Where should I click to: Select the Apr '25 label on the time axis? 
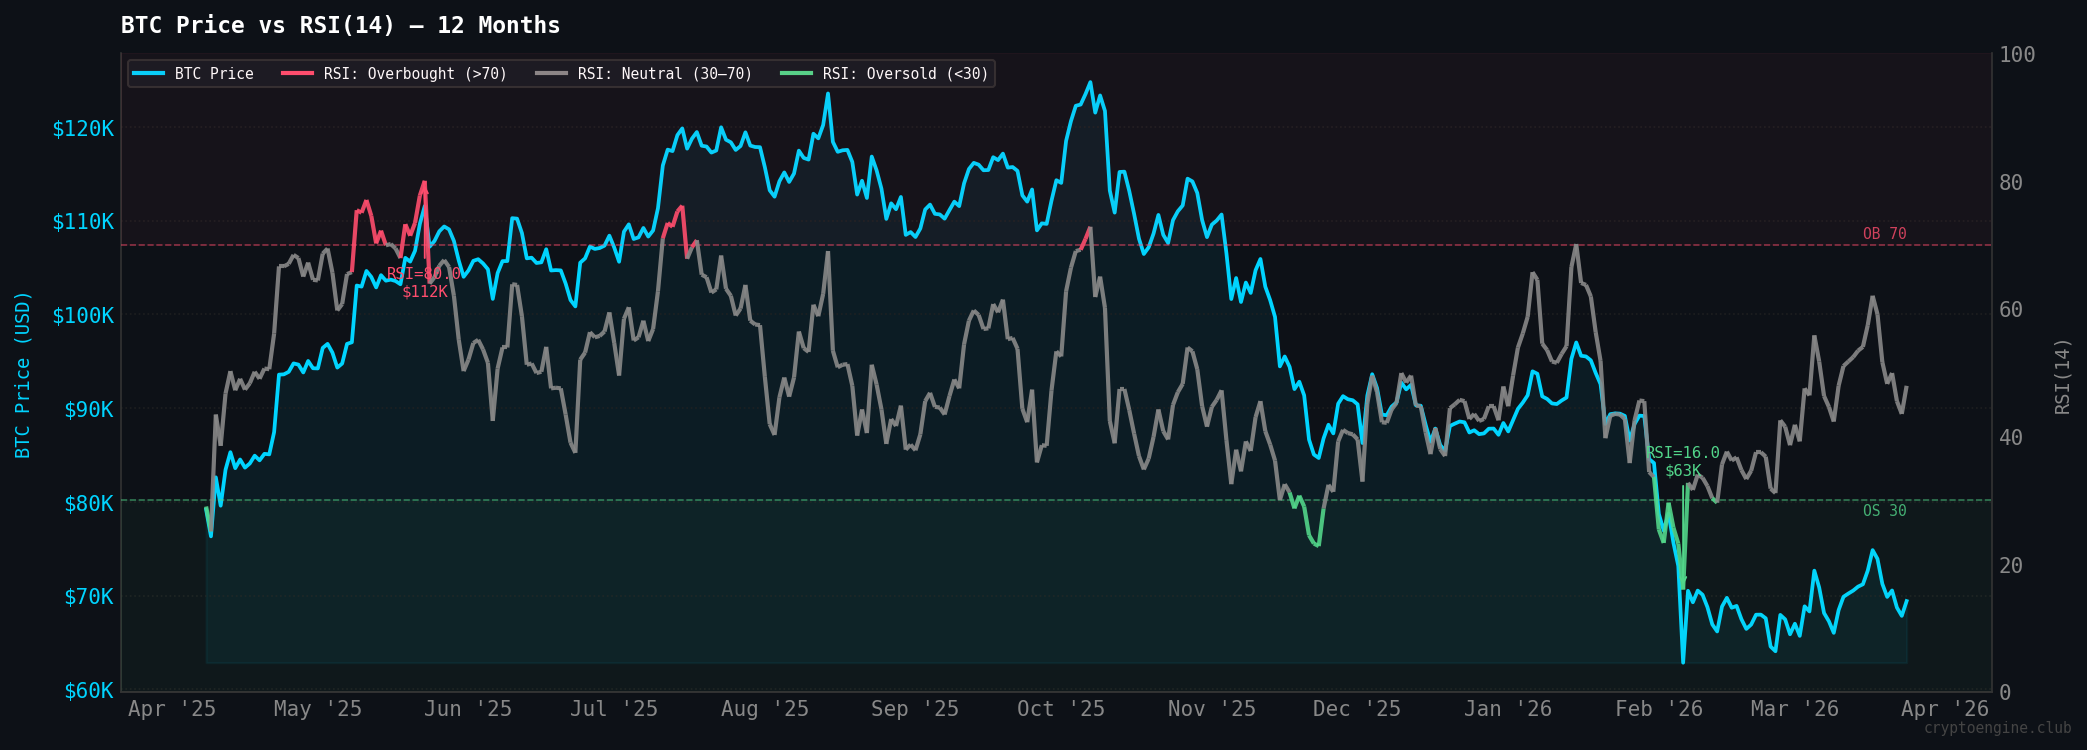[x=172, y=709]
